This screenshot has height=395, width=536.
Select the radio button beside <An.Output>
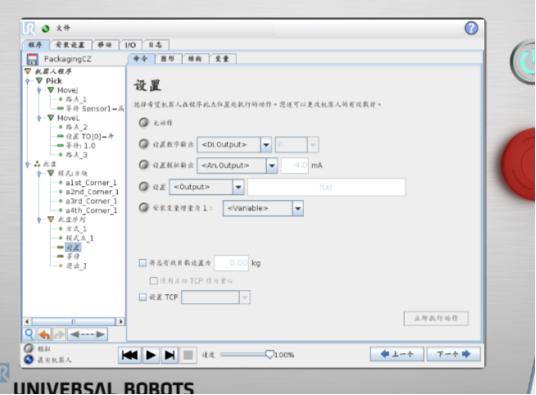pyautogui.click(x=144, y=165)
